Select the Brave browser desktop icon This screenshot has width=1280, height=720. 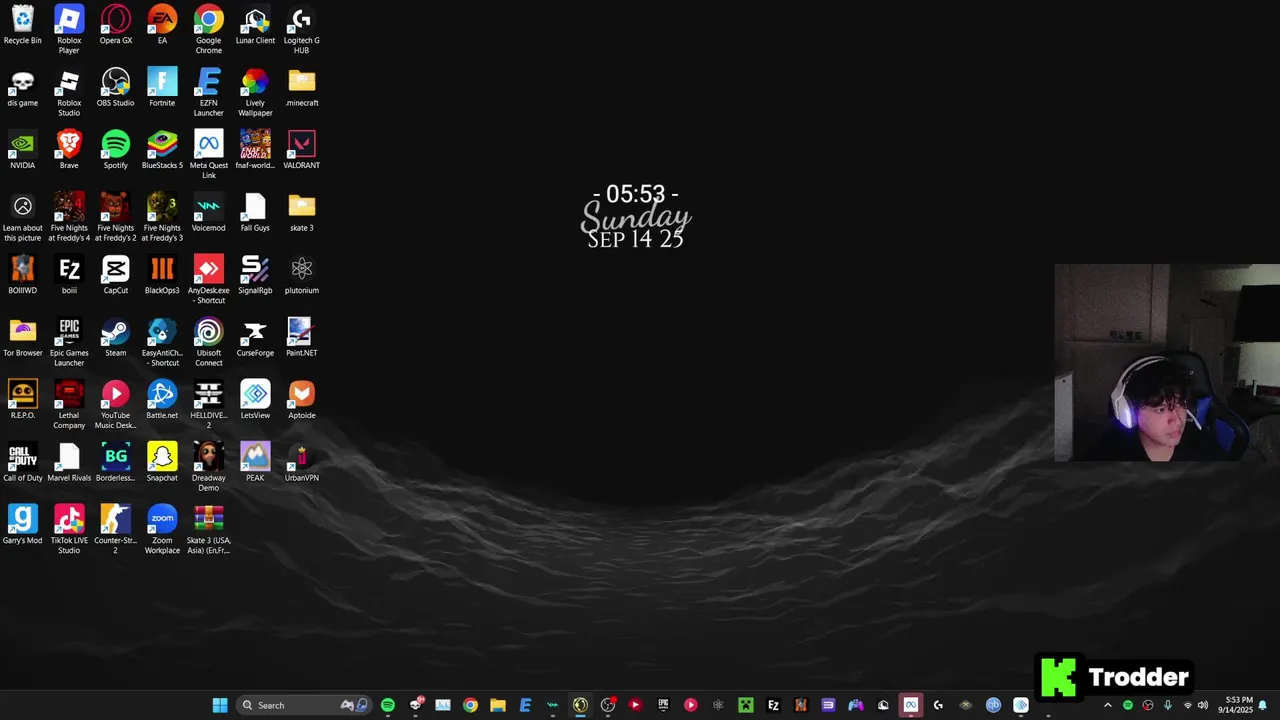(69, 151)
